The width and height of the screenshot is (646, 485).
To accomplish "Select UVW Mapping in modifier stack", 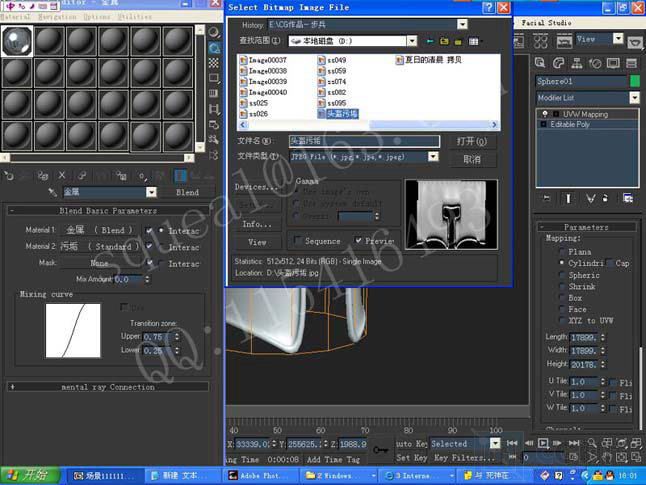I will coord(585,114).
